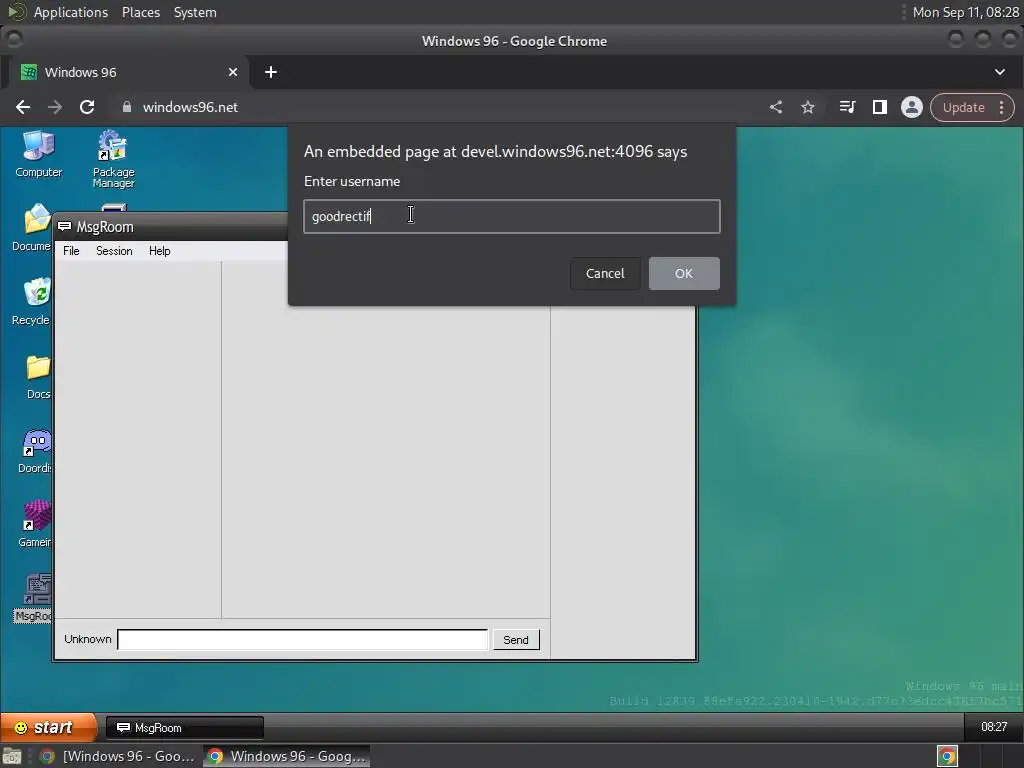Focus the Enter username text field

coord(512,216)
